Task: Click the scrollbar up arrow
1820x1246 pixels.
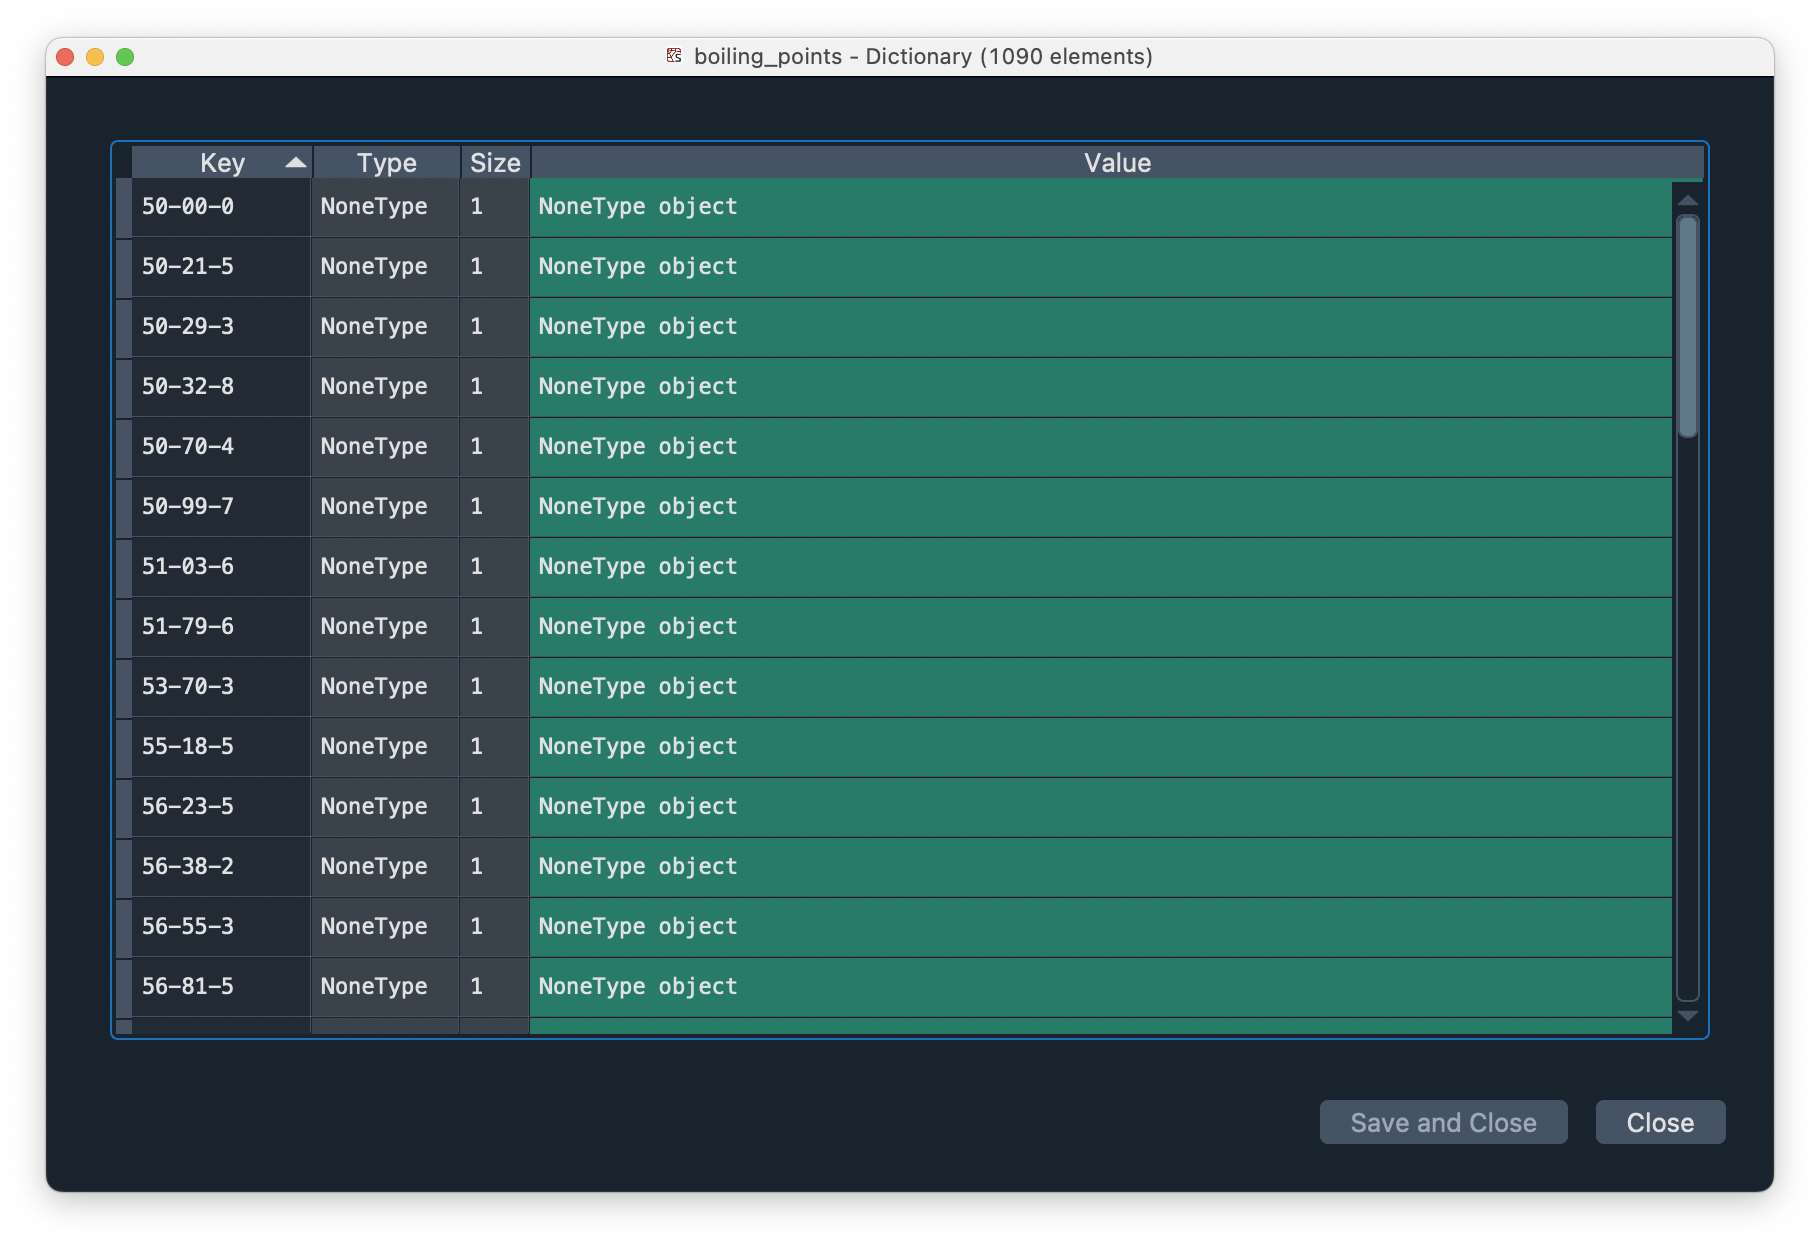Action: pos(1688,200)
